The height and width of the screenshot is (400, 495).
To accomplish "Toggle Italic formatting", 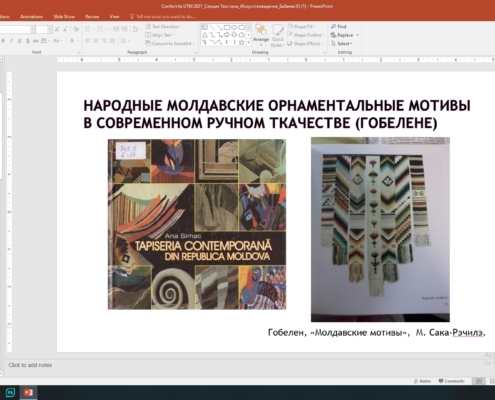I will coord(11,41).
